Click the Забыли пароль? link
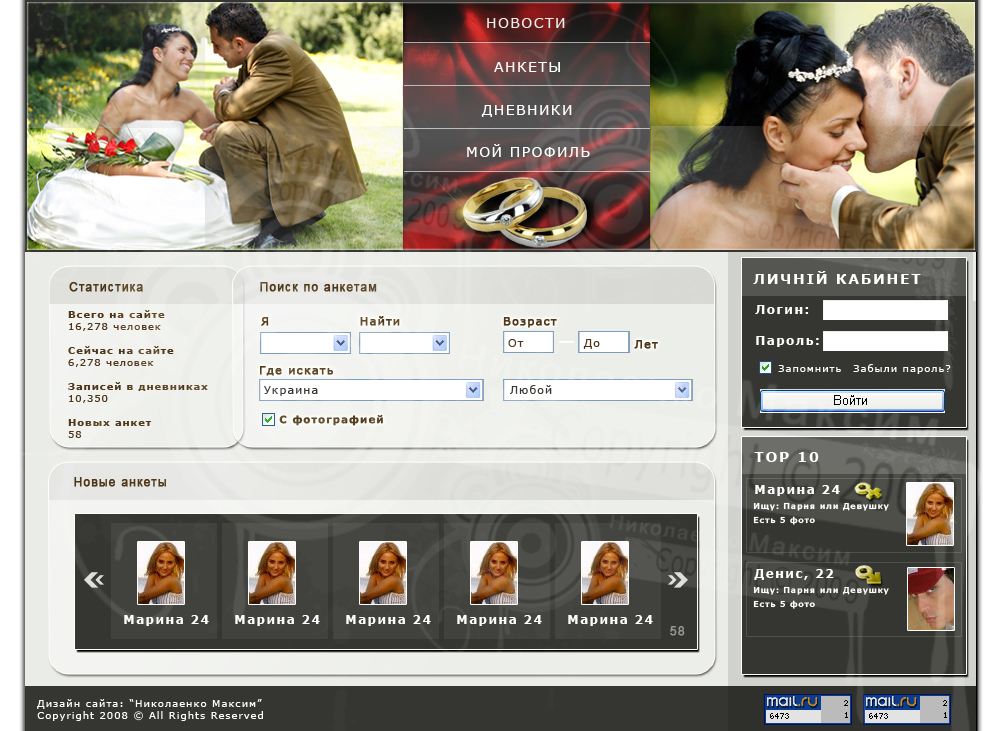This screenshot has width=1001, height=731. pos(901,369)
